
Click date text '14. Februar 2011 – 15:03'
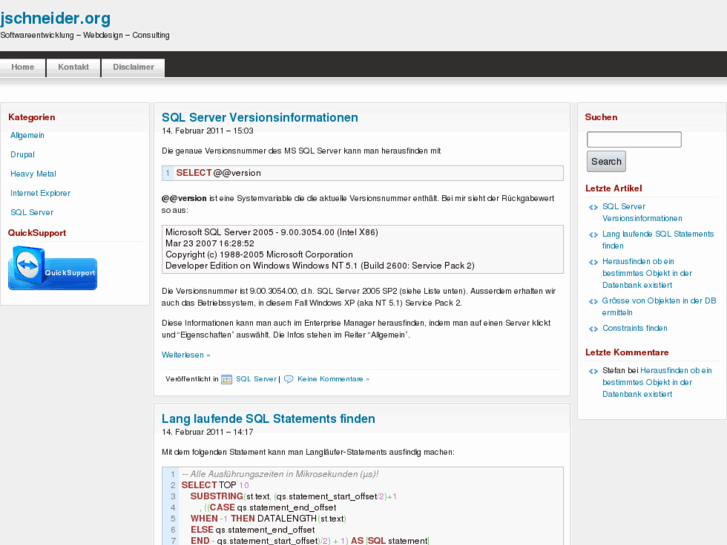207,131
